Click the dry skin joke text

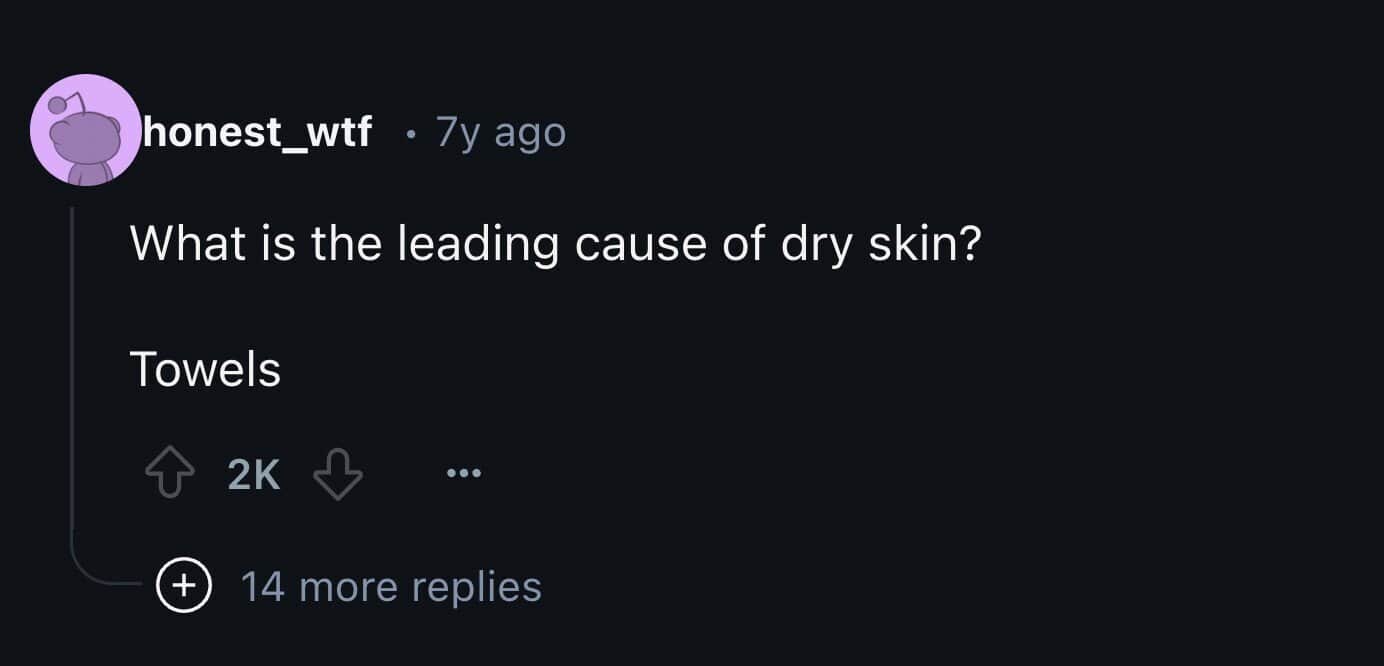coord(557,242)
